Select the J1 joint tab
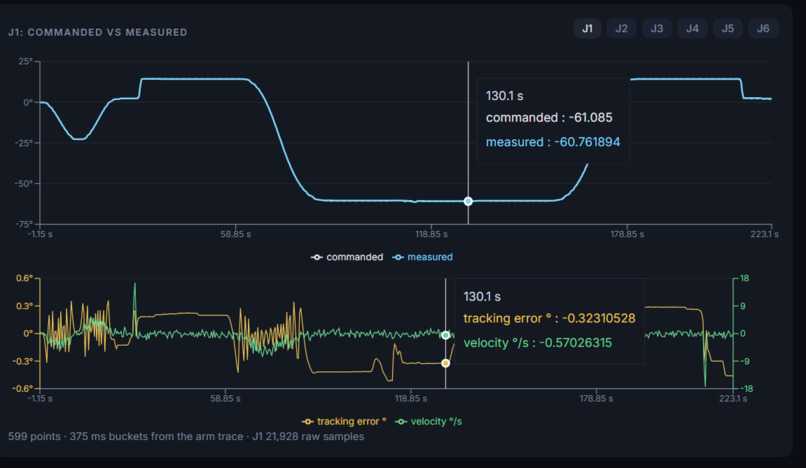Viewport: 806px width, 468px height. click(587, 29)
